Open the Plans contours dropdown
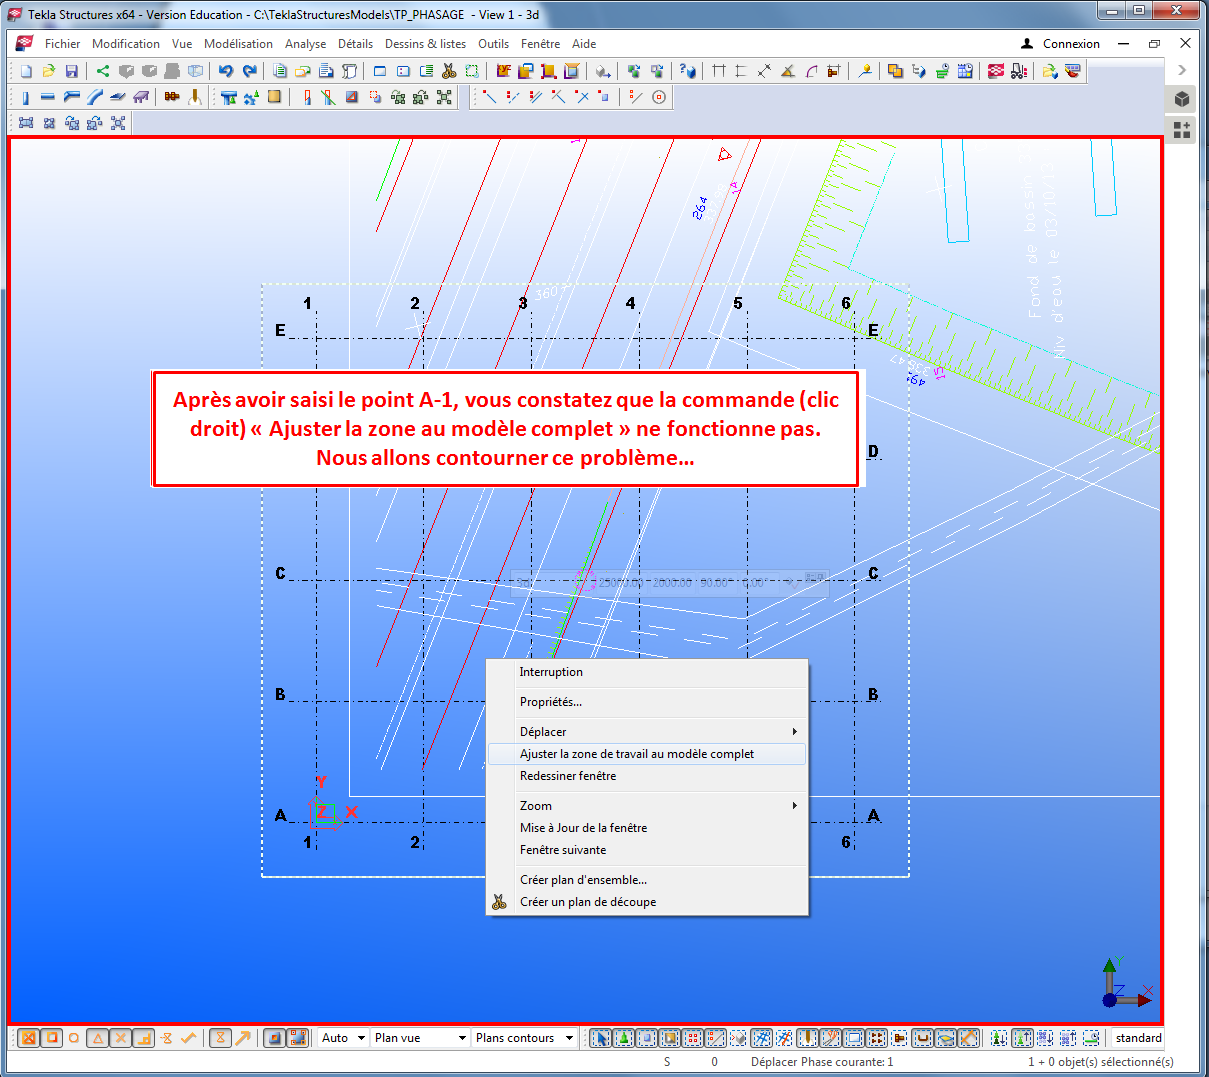Screen dimensions: 1209x1077 coord(524,1038)
